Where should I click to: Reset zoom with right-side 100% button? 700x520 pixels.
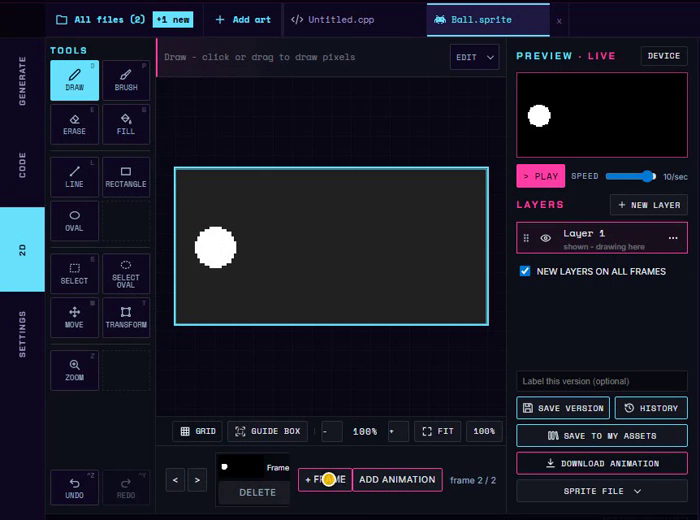tap(484, 431)
